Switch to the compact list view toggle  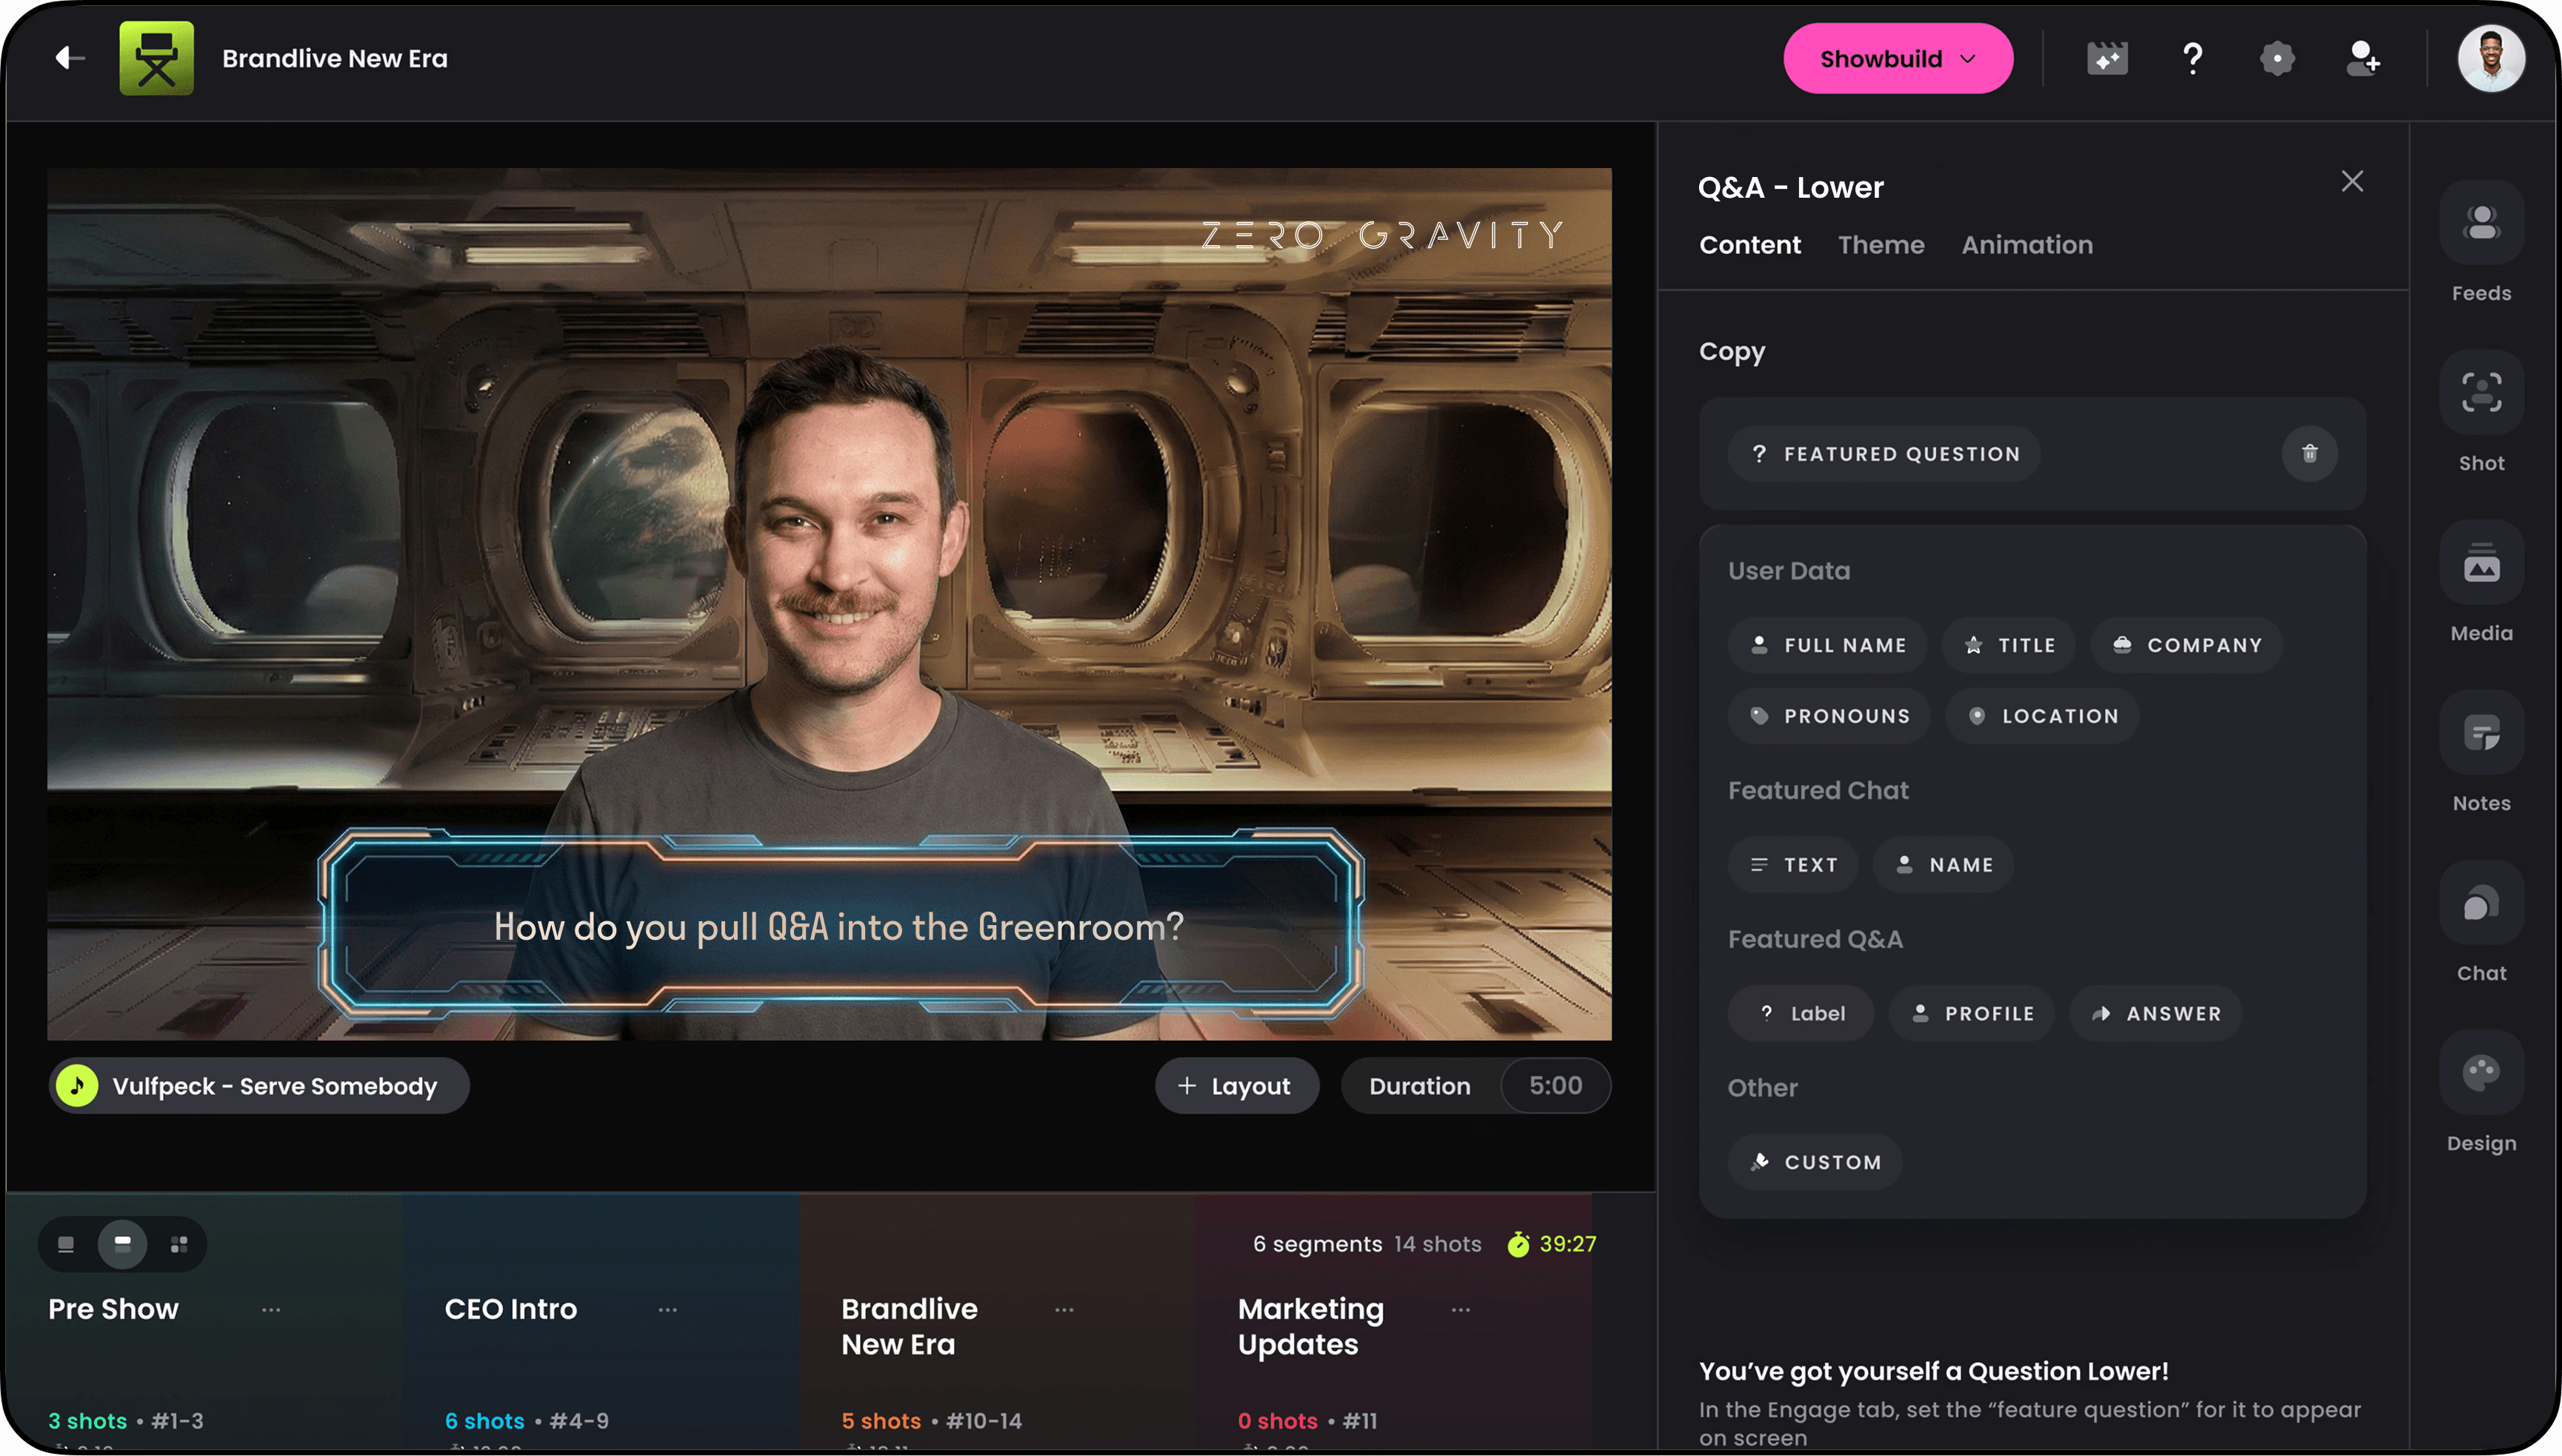coord(66,1244)
